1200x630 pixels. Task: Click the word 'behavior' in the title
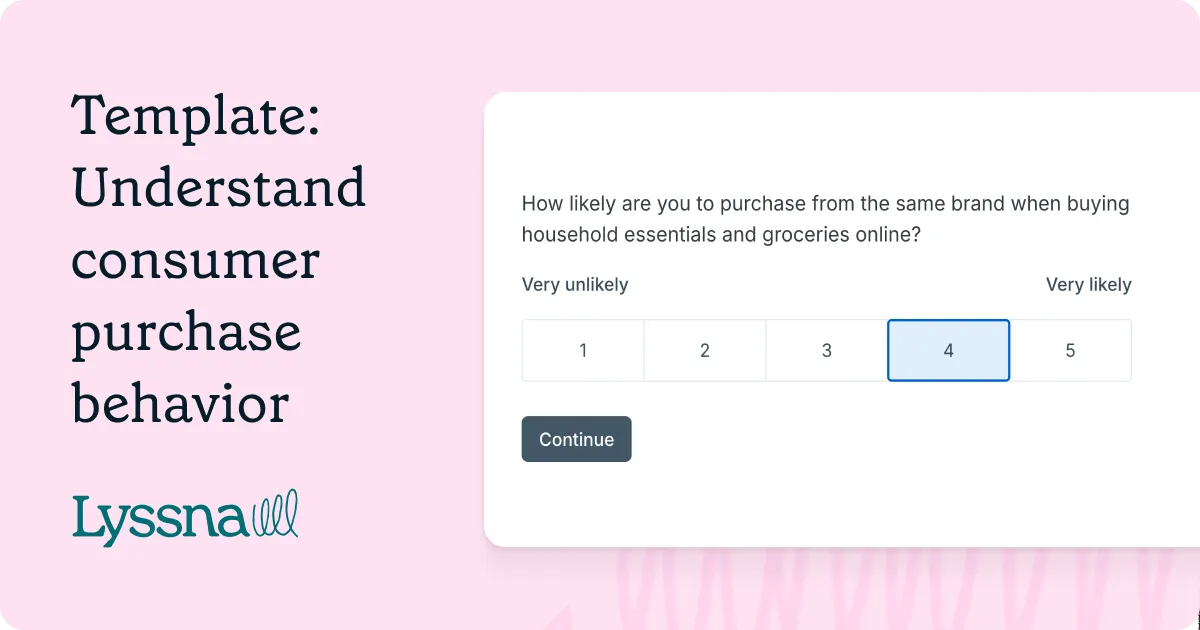[x=180, y=405]
